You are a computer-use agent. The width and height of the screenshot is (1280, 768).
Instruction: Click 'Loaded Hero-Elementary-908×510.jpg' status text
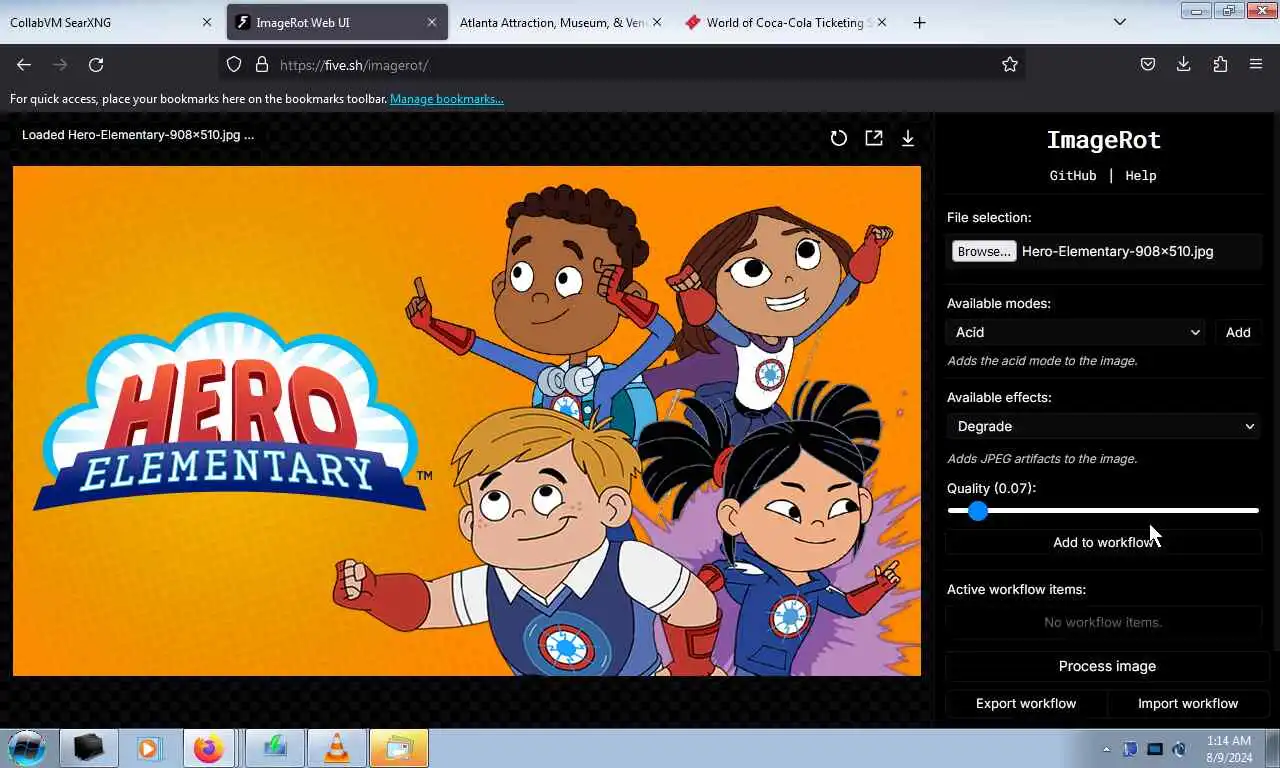(138, 134)
